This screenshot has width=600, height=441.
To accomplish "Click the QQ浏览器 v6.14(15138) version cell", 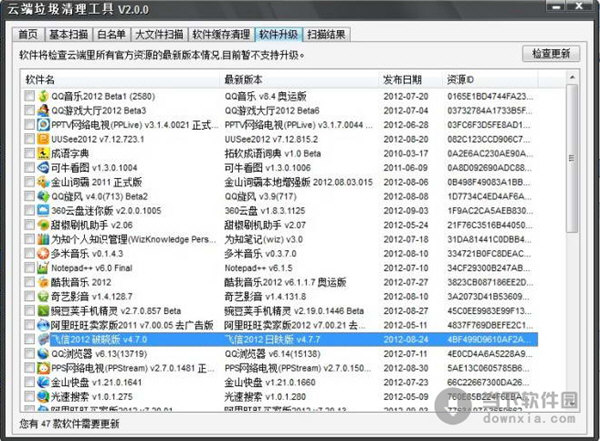I will click(x=272, y=354).
